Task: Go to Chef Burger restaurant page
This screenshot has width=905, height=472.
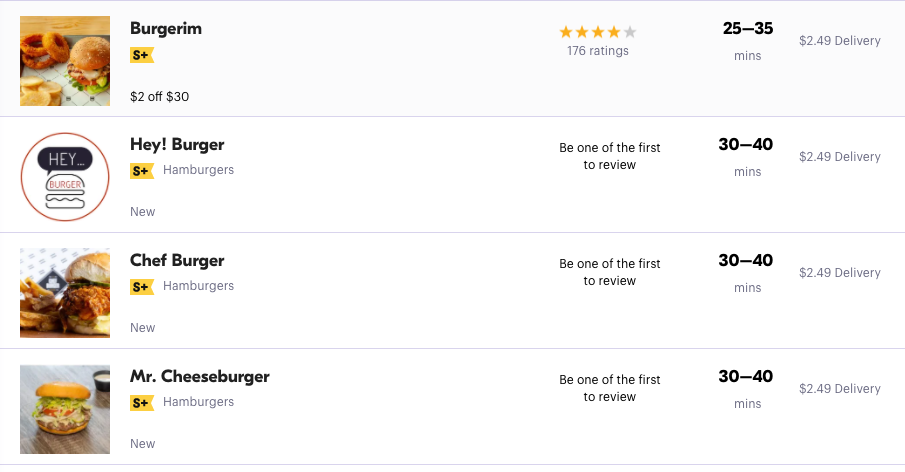Action: (x=177, y=261)
